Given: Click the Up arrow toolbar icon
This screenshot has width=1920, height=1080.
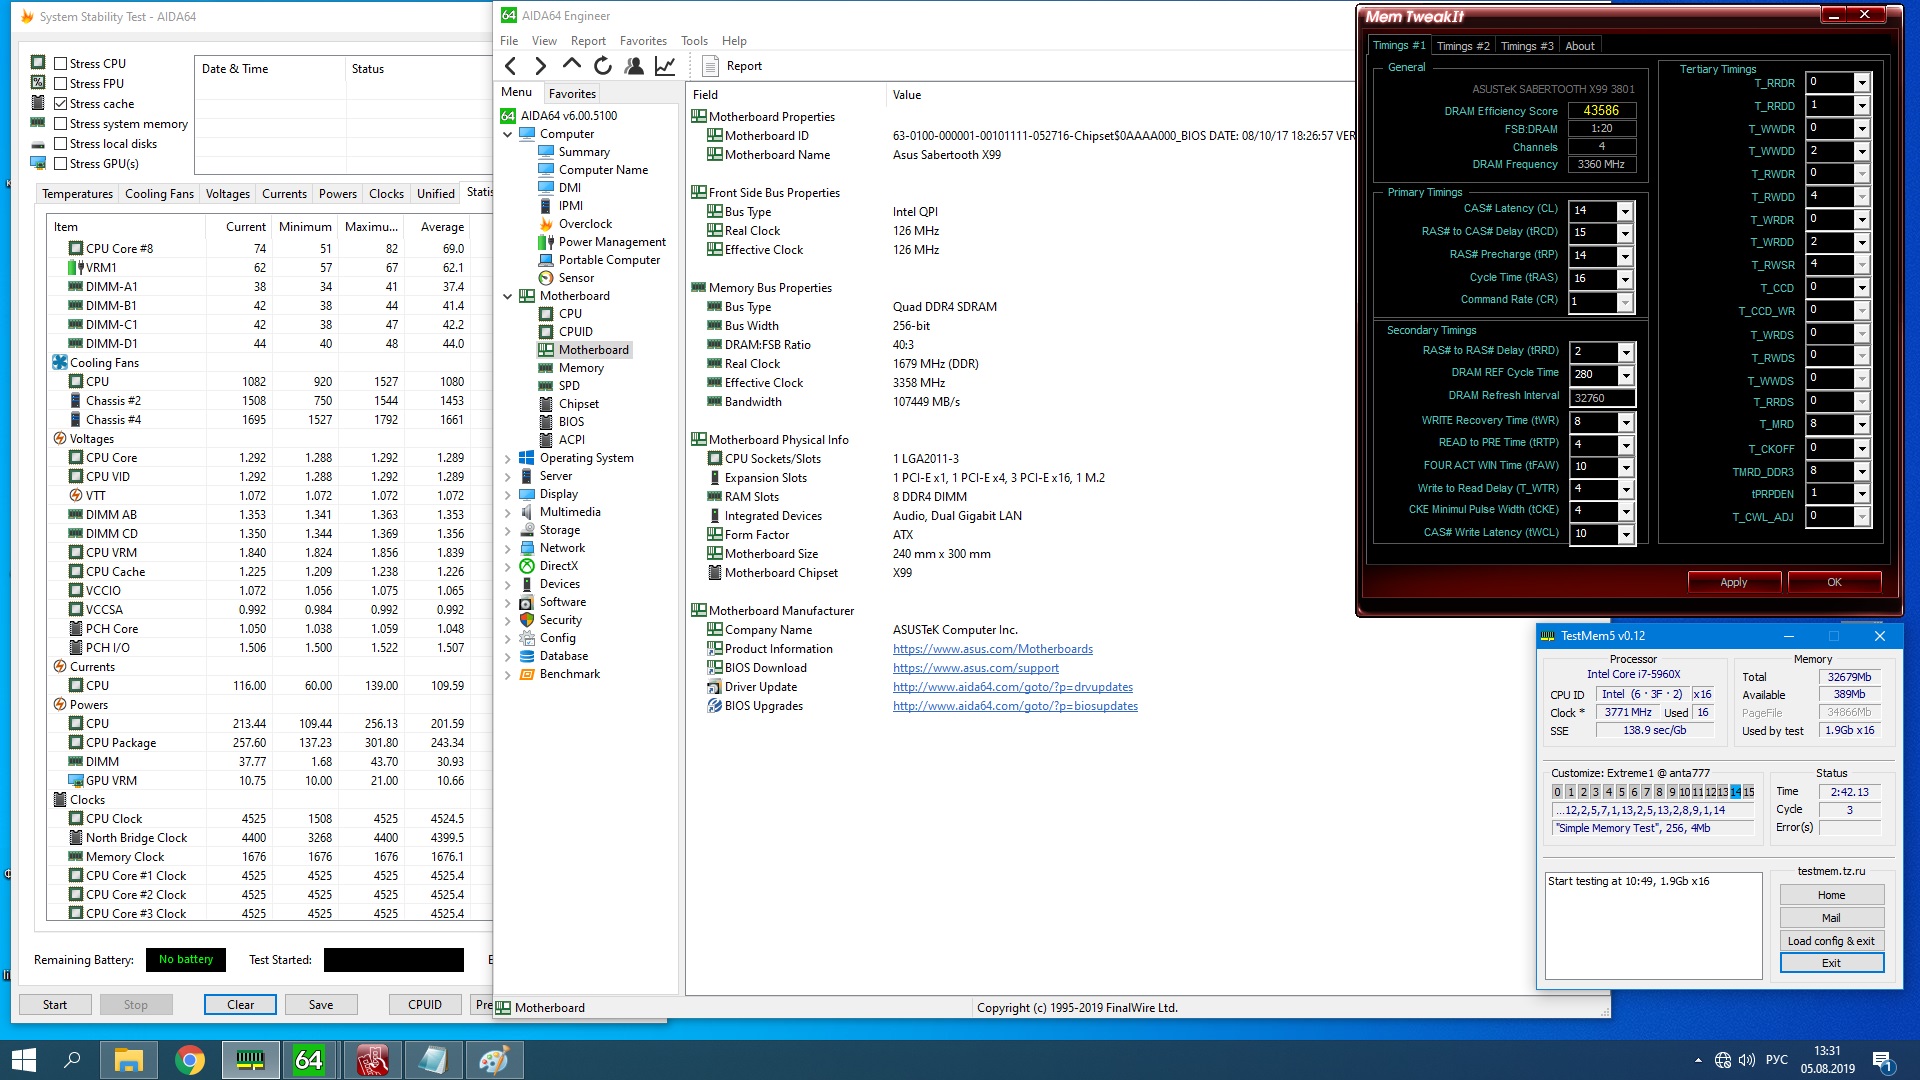Looking at the screenshot, I should tap(571, 65).
